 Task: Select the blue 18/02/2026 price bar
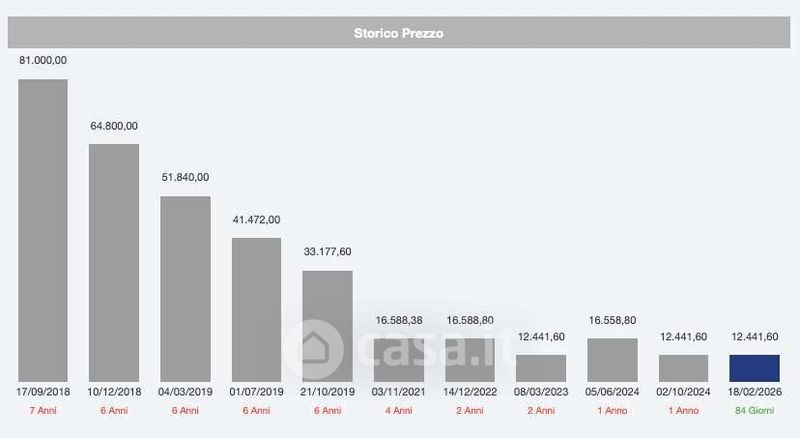pos(755,368)
